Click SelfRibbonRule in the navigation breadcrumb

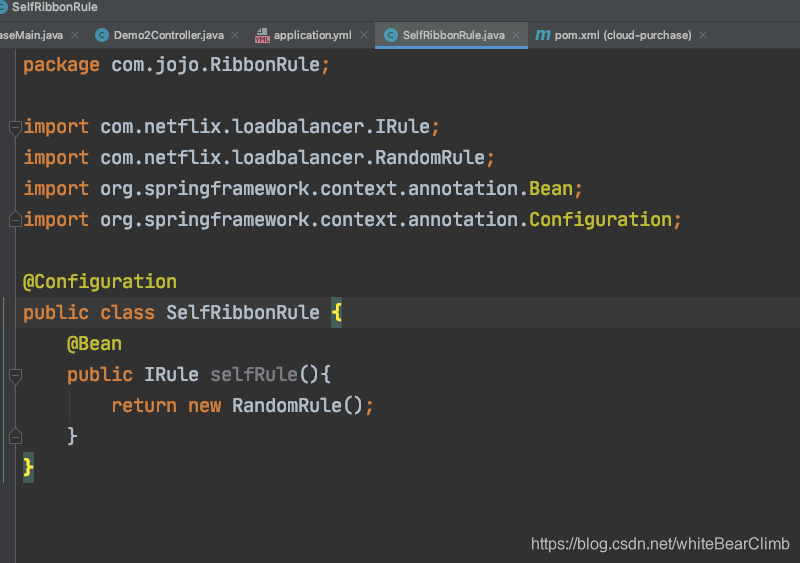click(x=55, y=7)
